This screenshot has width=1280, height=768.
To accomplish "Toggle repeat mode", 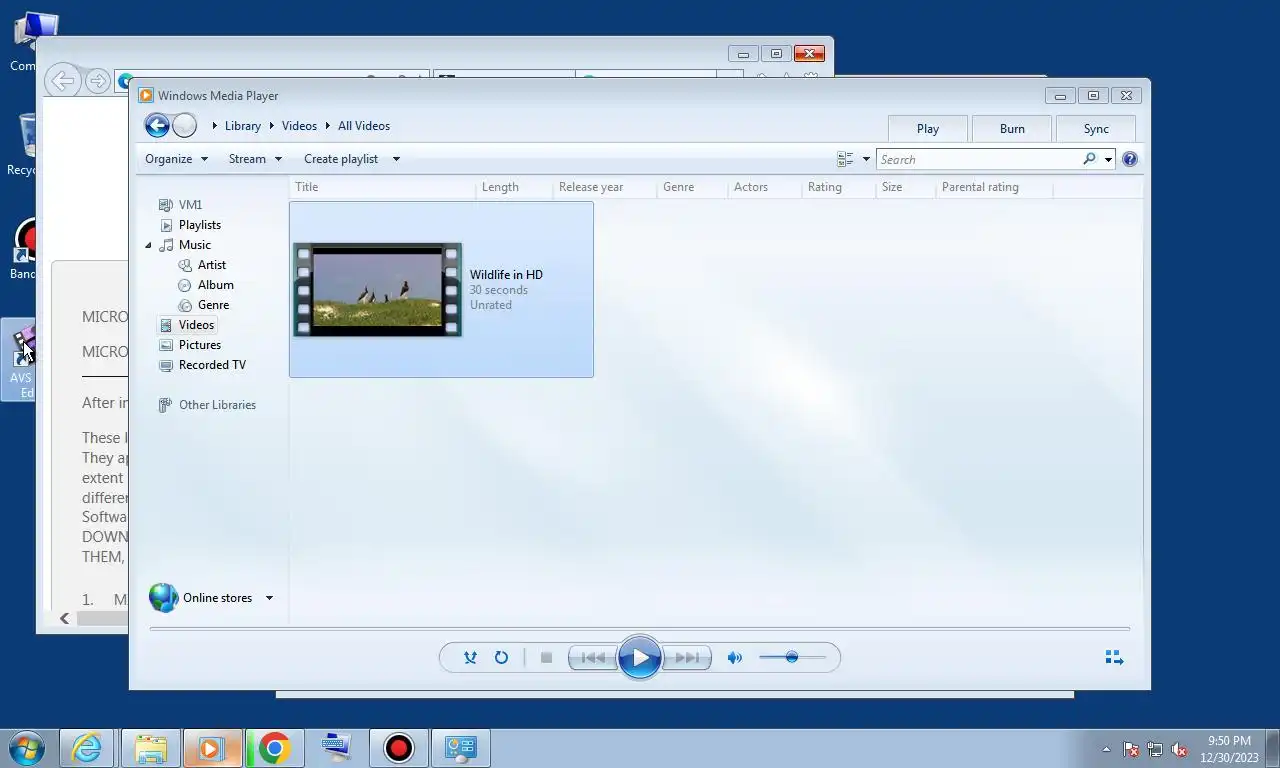I will point(501,657).
